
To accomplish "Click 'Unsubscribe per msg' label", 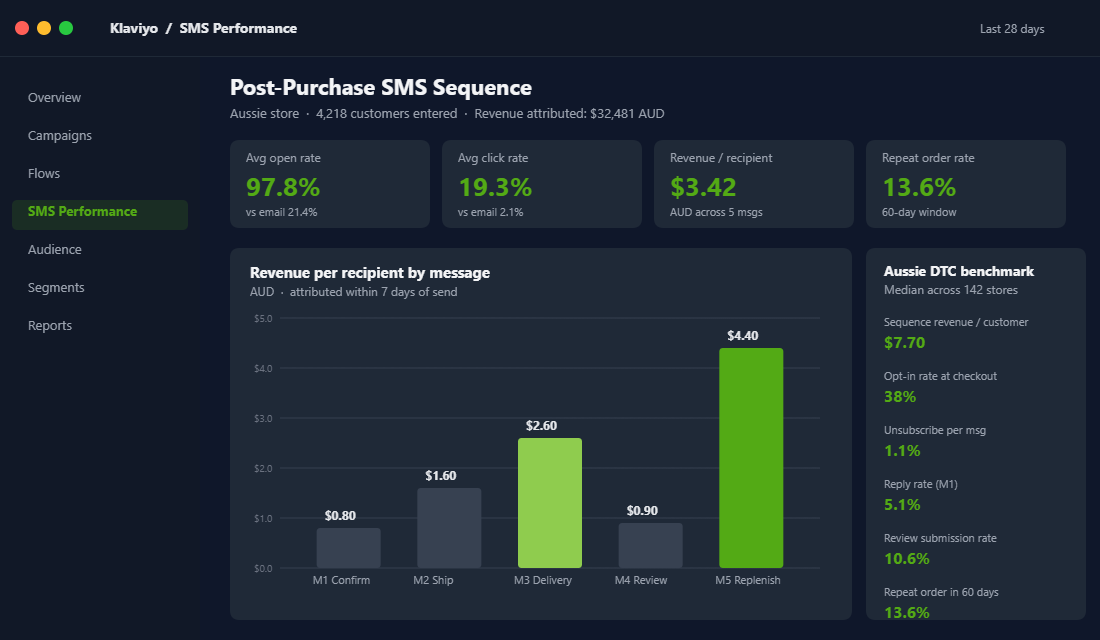I will coord(934,430).
